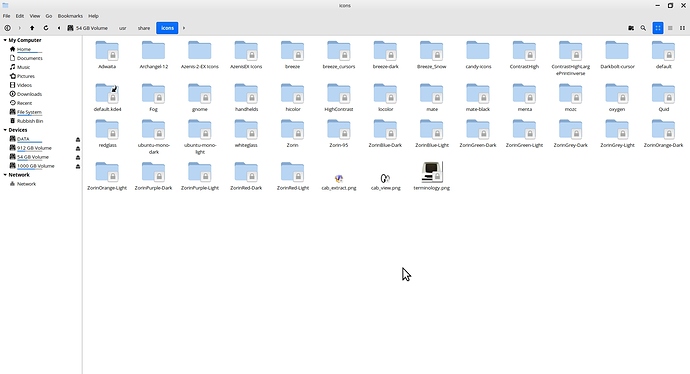Image resolution: width=690 pixels, height=374 pixels.
Task: Jump to 54 GB Volume in path bar
Action: [x=88, y=28]
